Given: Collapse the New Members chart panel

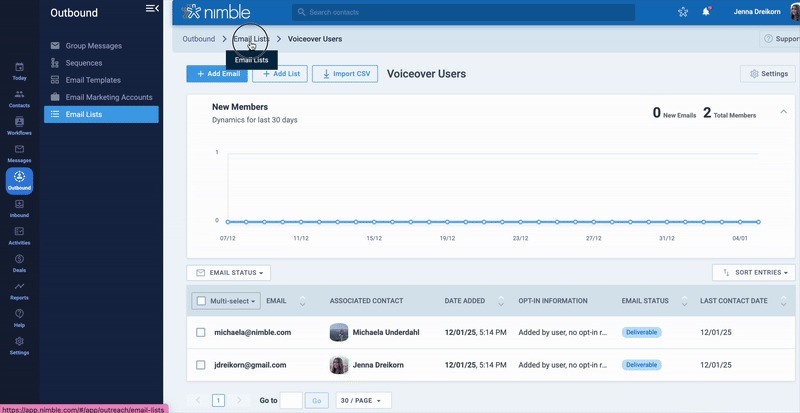Looking at the screenshot, I should coord(783,111).
